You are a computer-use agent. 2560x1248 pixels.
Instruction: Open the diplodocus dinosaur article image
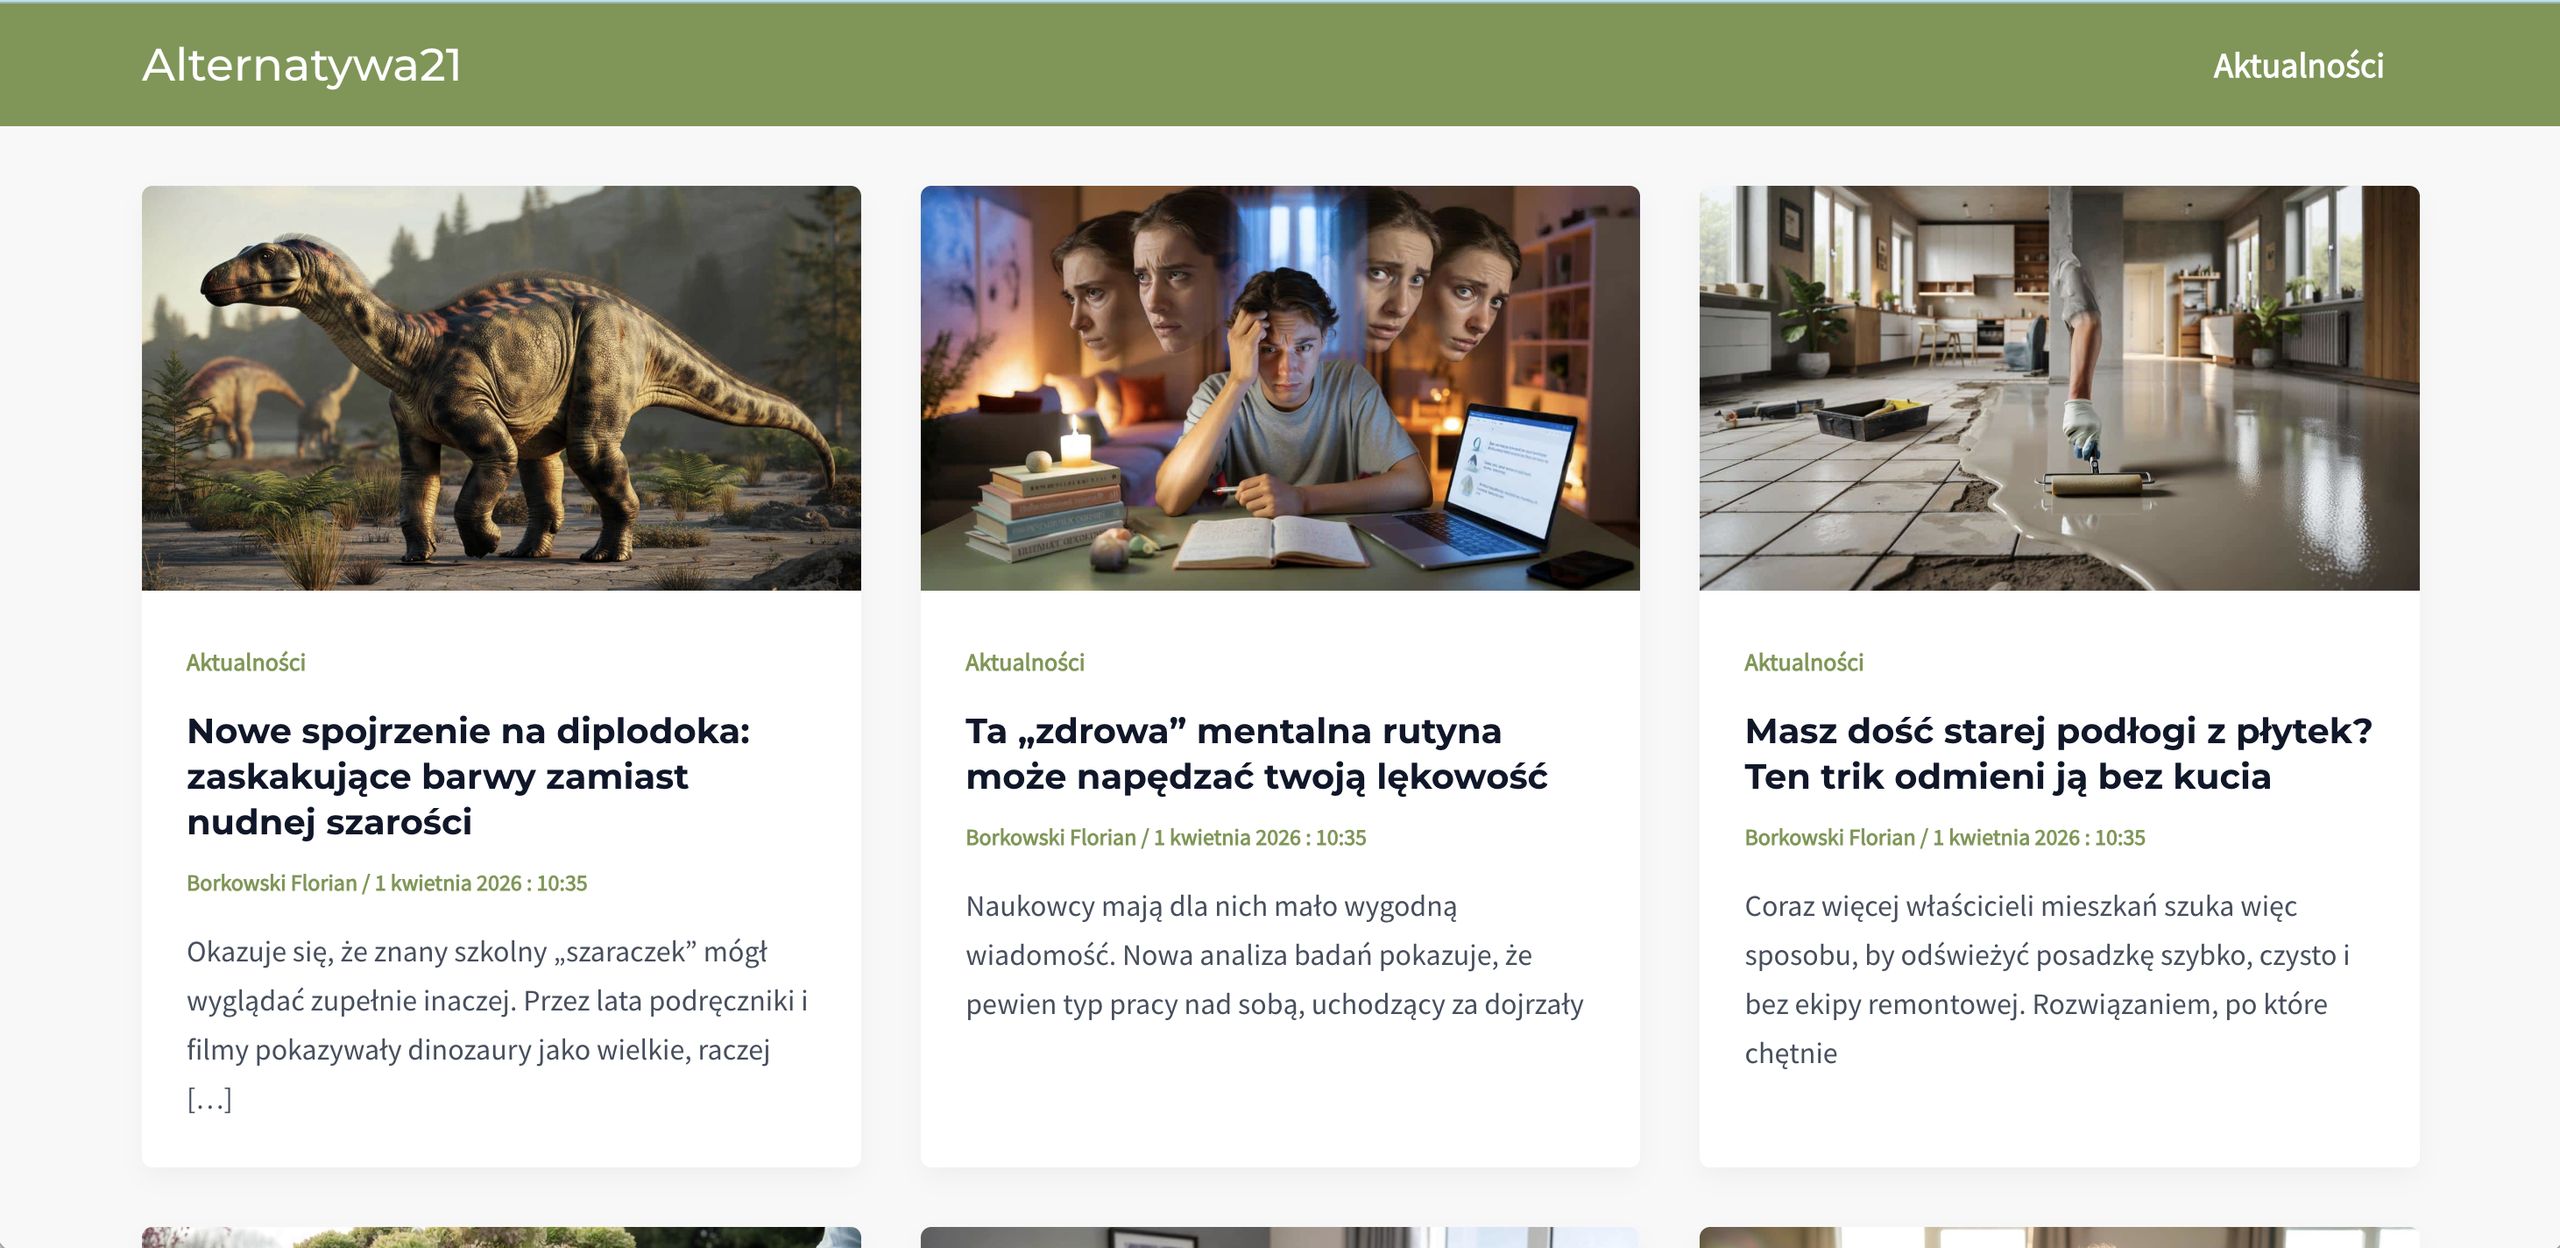(x=501, y=388)
